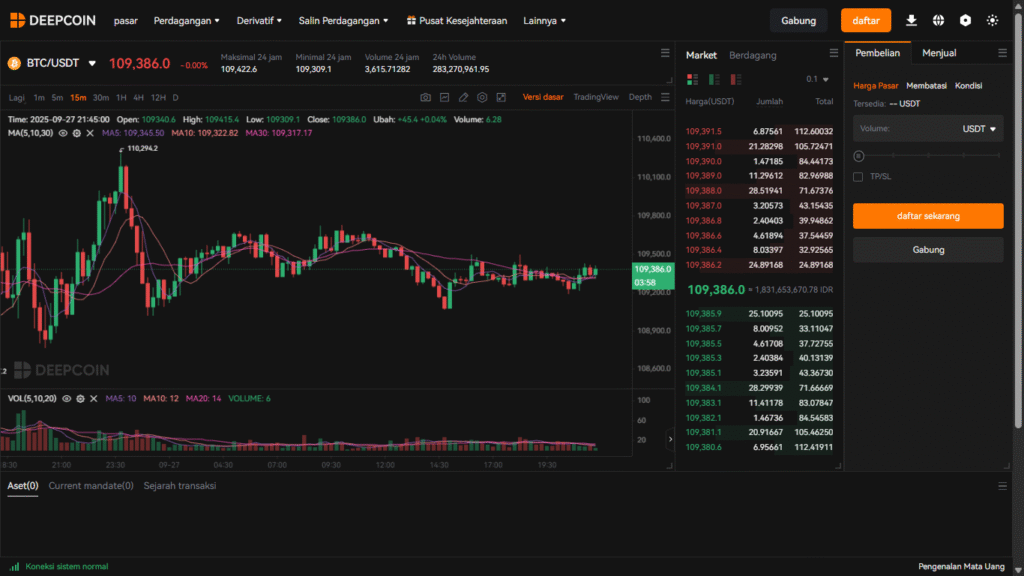Click the Volume input field
The width and height of the screenshot is (1024, 576).
click(910, 128)
